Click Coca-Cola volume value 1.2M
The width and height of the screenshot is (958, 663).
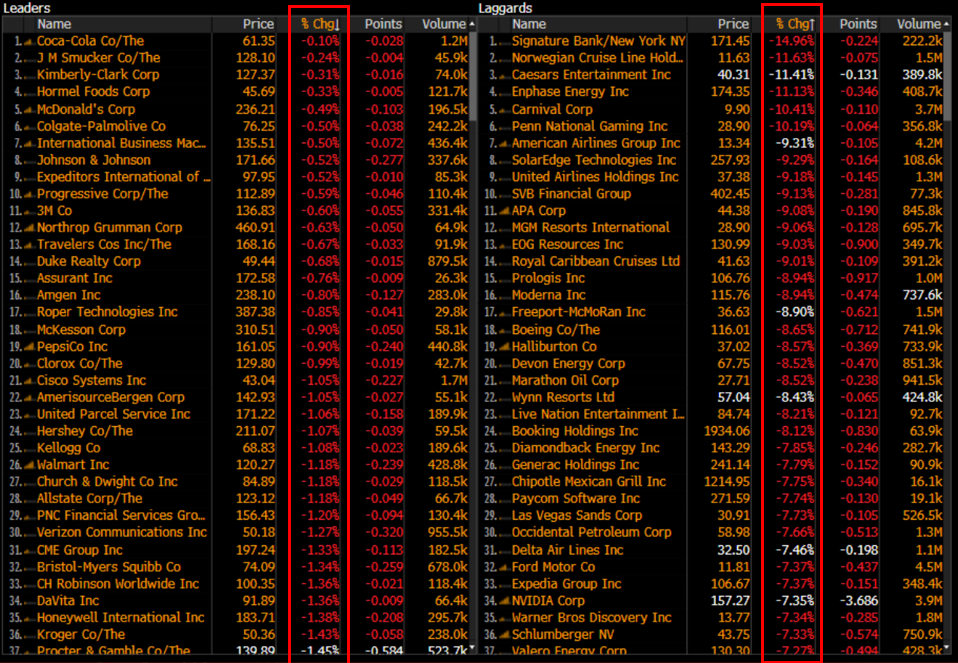pyautogui.click(x=453, y=41)
